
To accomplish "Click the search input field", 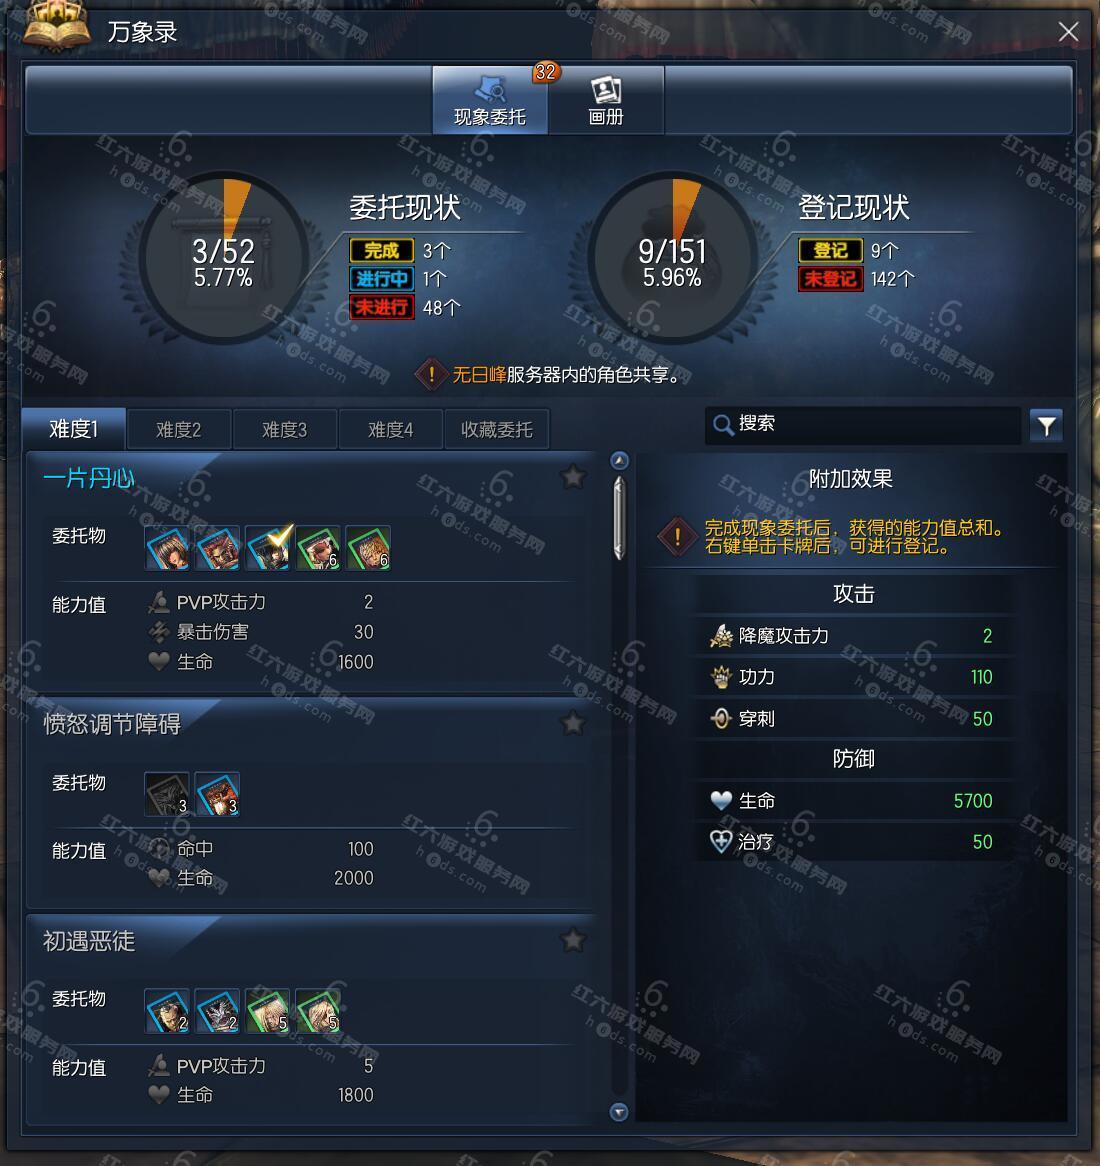I will pos(863,425).
